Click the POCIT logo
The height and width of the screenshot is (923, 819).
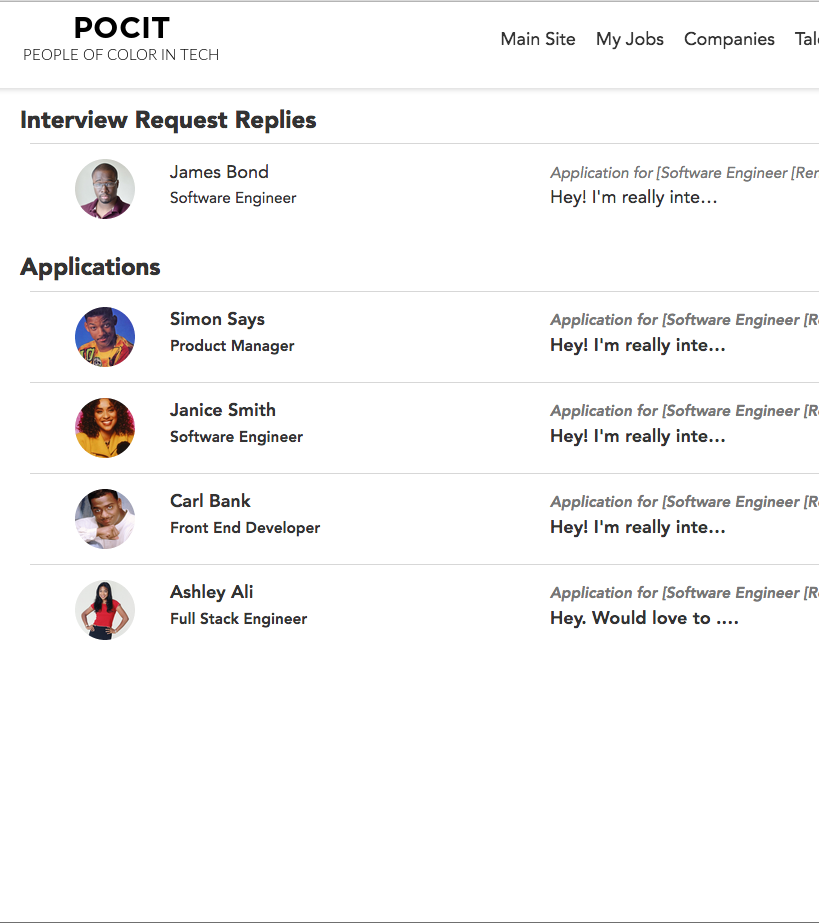(120, 28)
